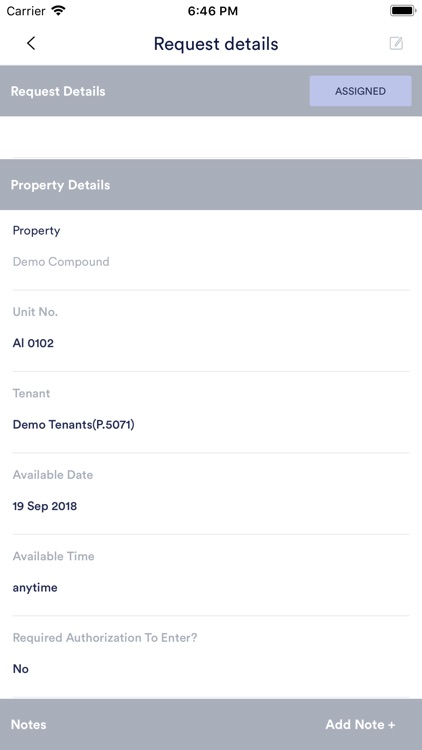Tap the Carrier label in status bar
This screenshot has width=422, height=750.
coord(26,11)
